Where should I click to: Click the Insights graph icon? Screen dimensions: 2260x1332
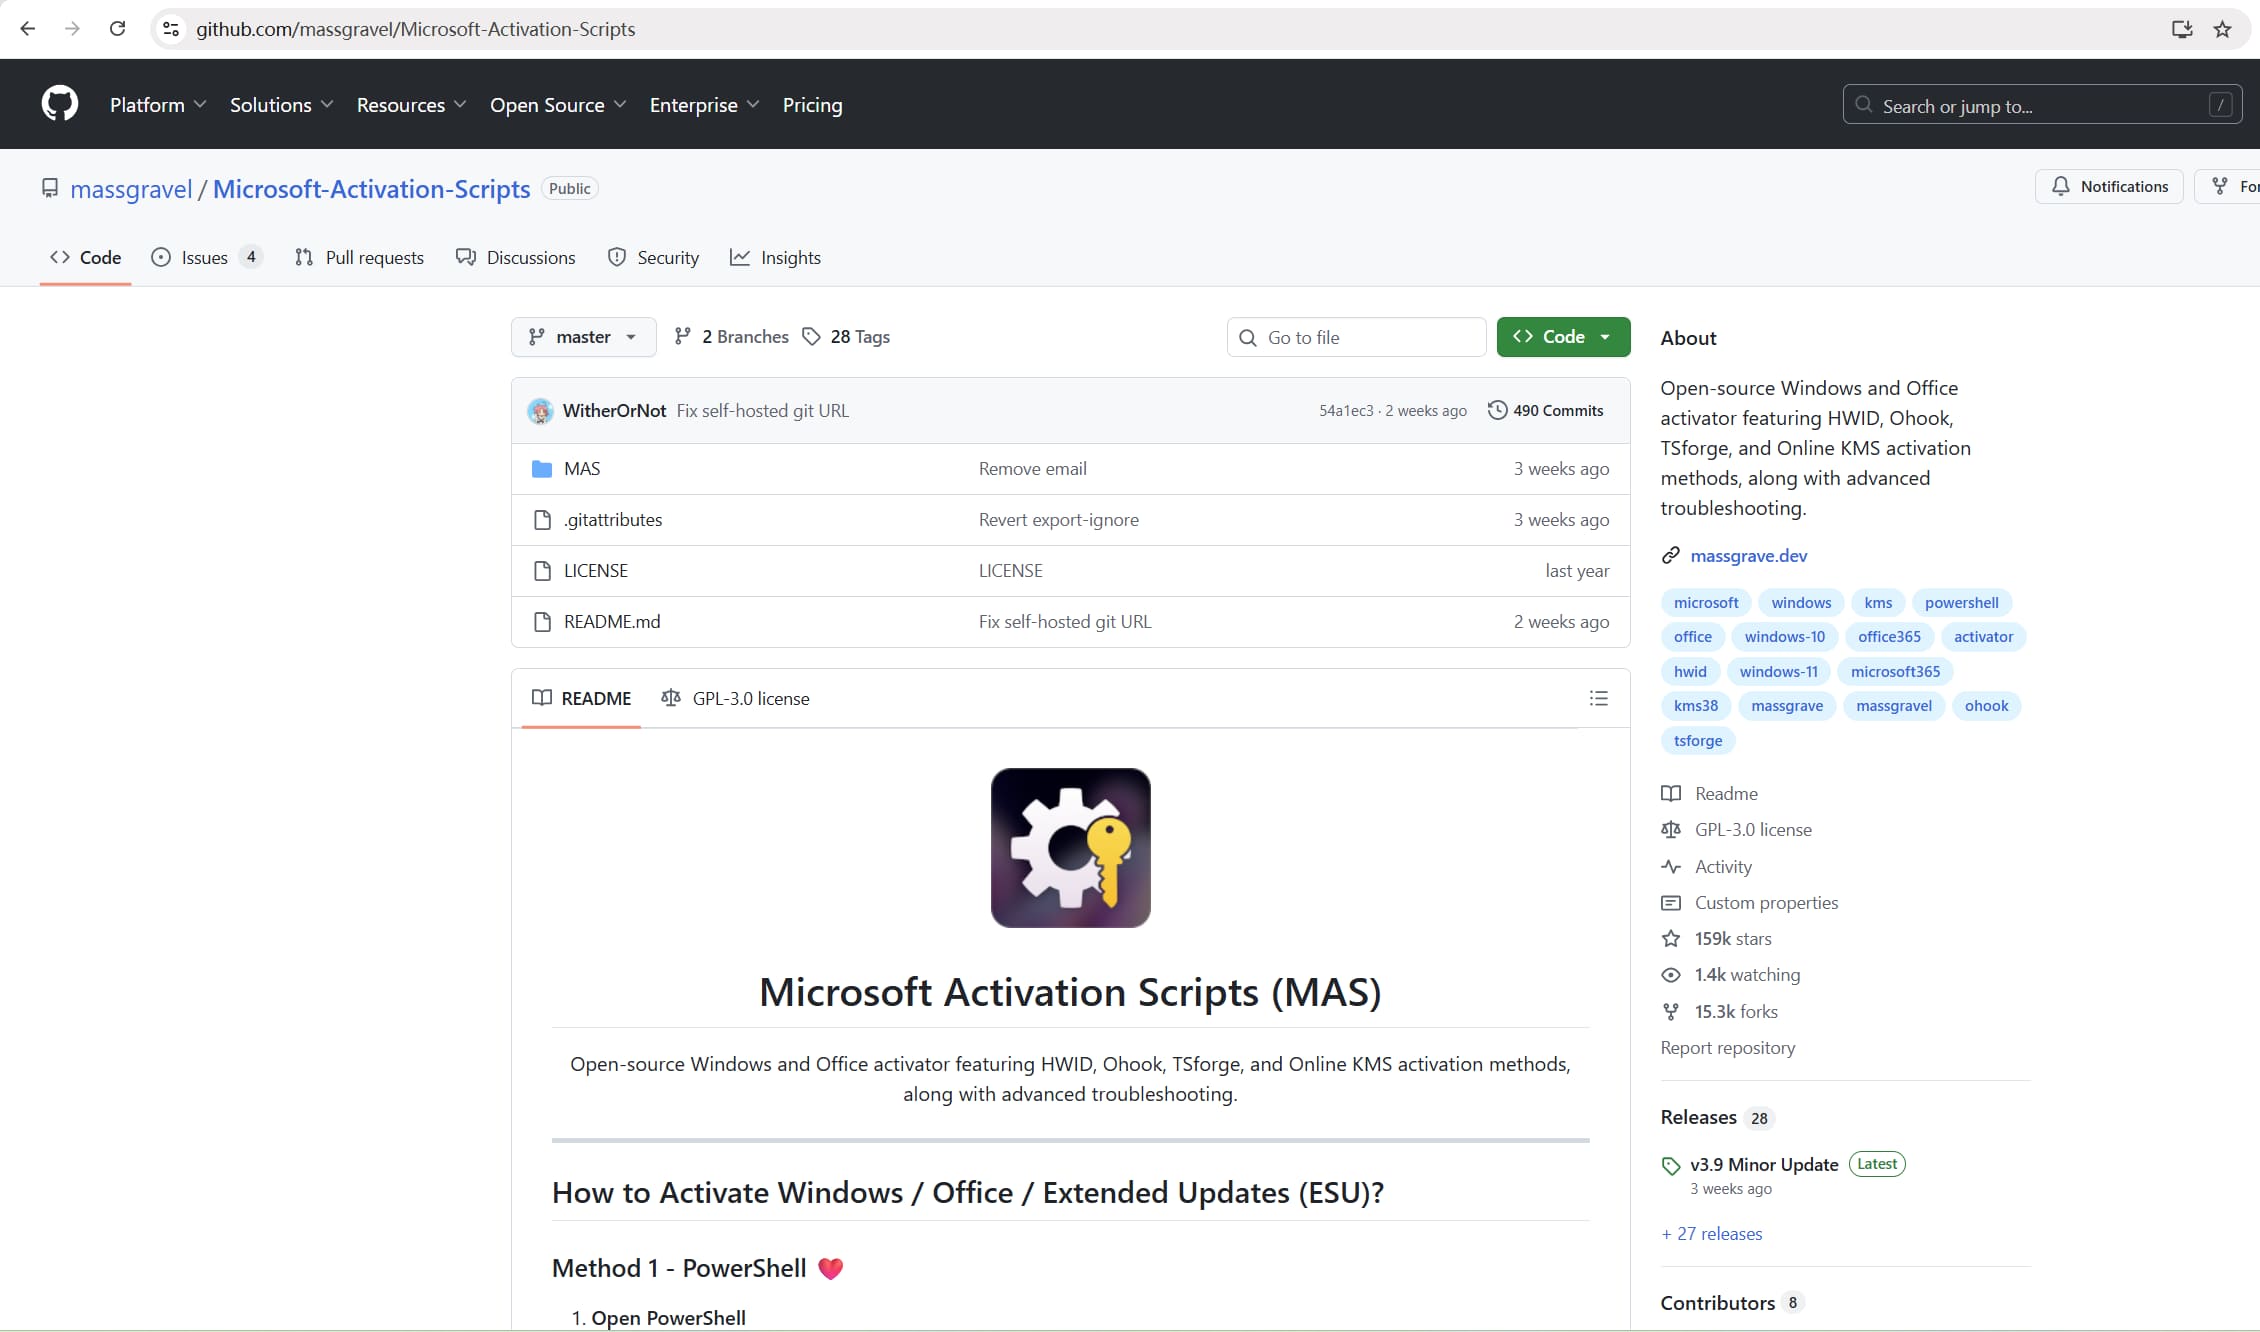740,257
